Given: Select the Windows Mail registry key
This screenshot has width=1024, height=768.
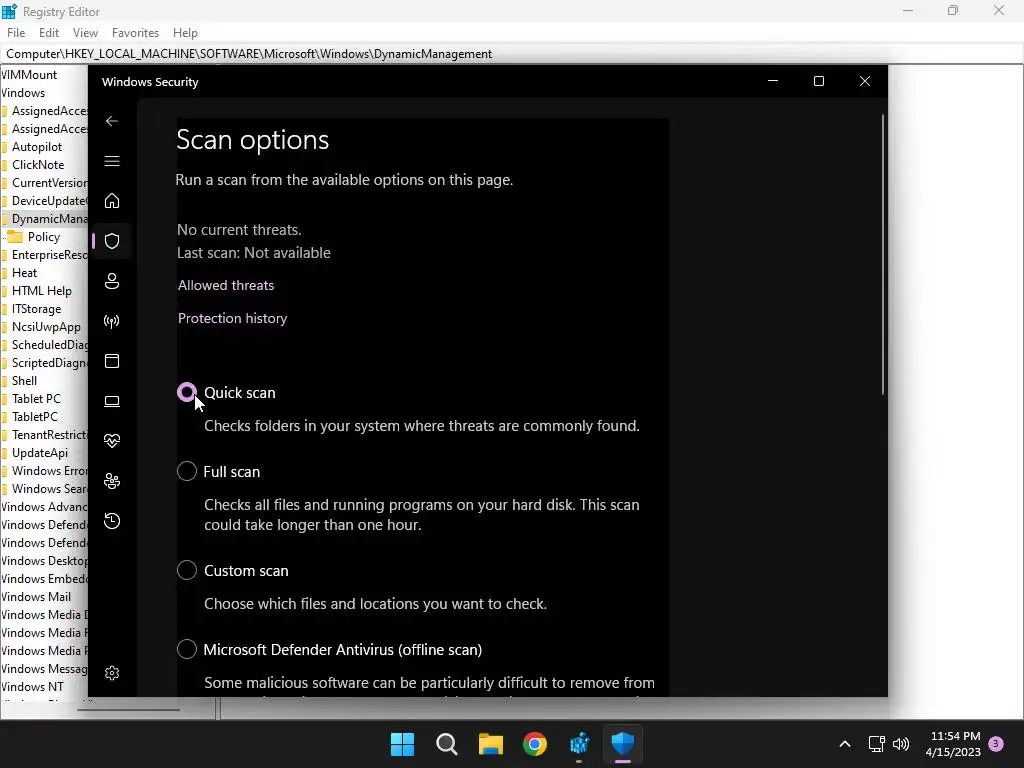Looking at the screenshot, I should pyautogui.click(x=35, y=597).
